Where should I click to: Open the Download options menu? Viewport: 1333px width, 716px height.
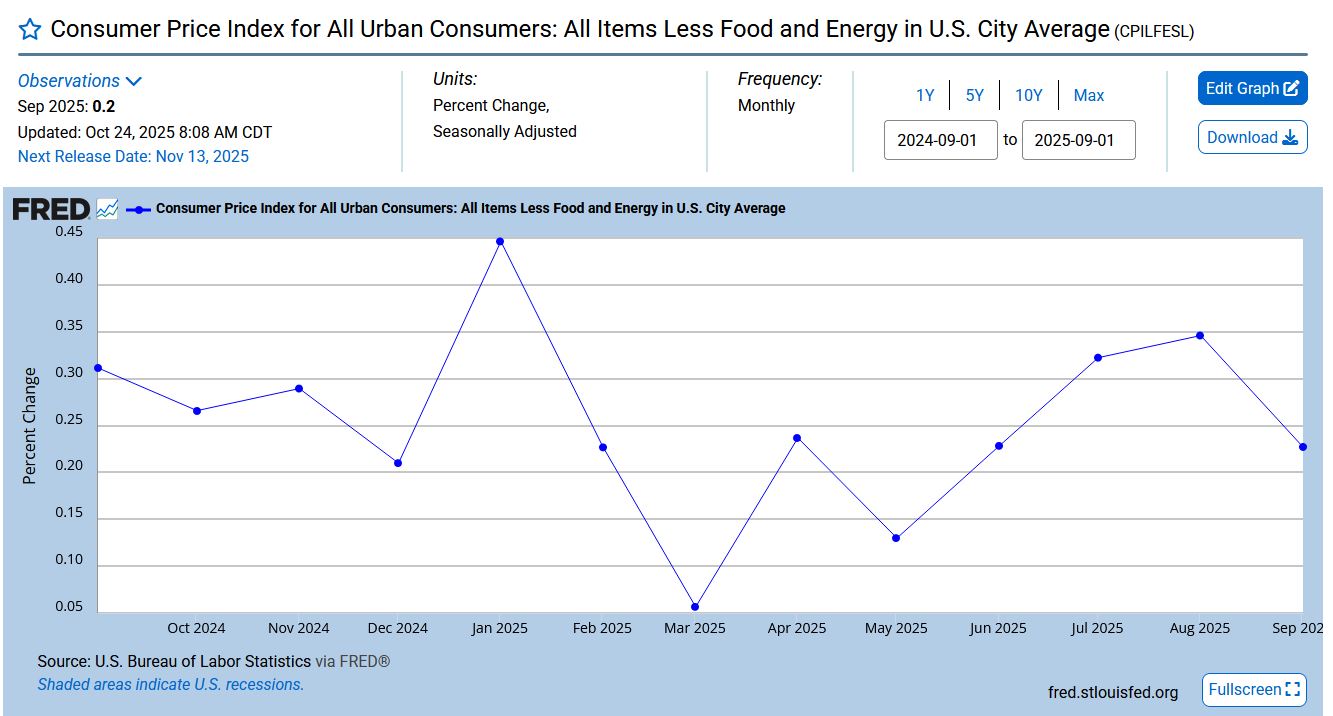point(1252,138)
